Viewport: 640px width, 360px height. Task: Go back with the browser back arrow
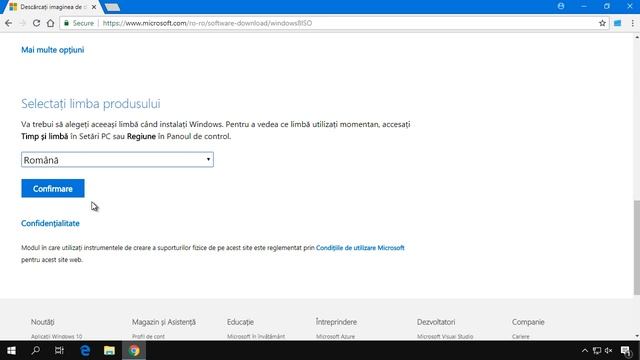9,23
